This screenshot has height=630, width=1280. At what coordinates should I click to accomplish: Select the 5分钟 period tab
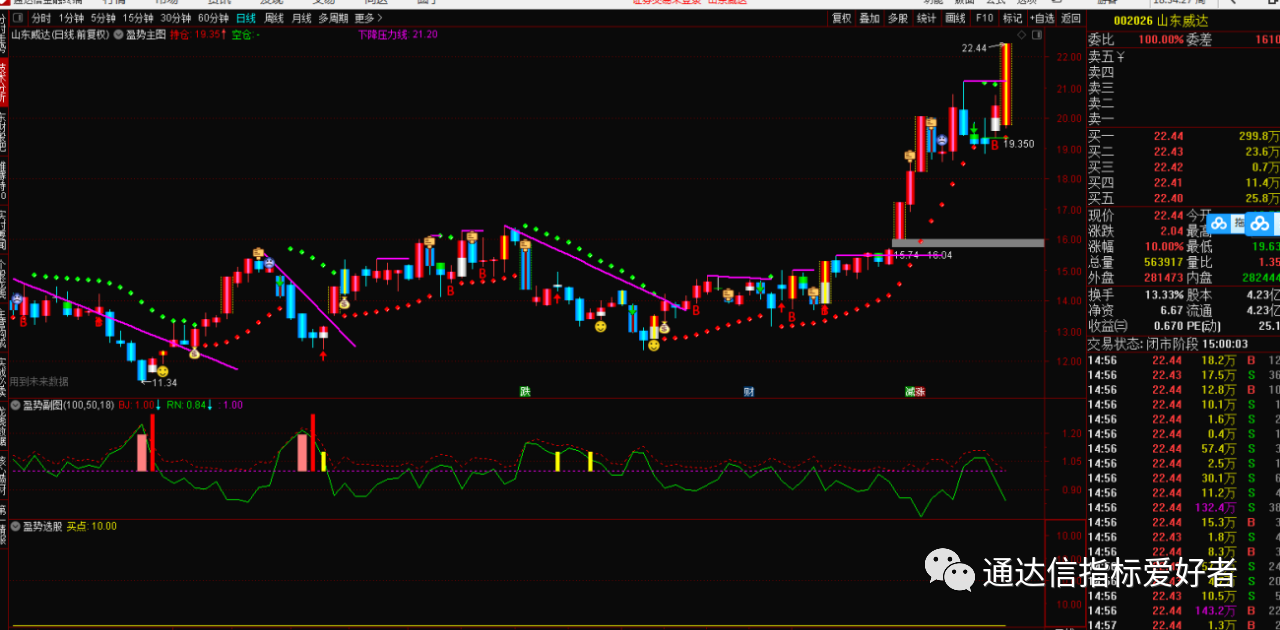coord(103,18)
